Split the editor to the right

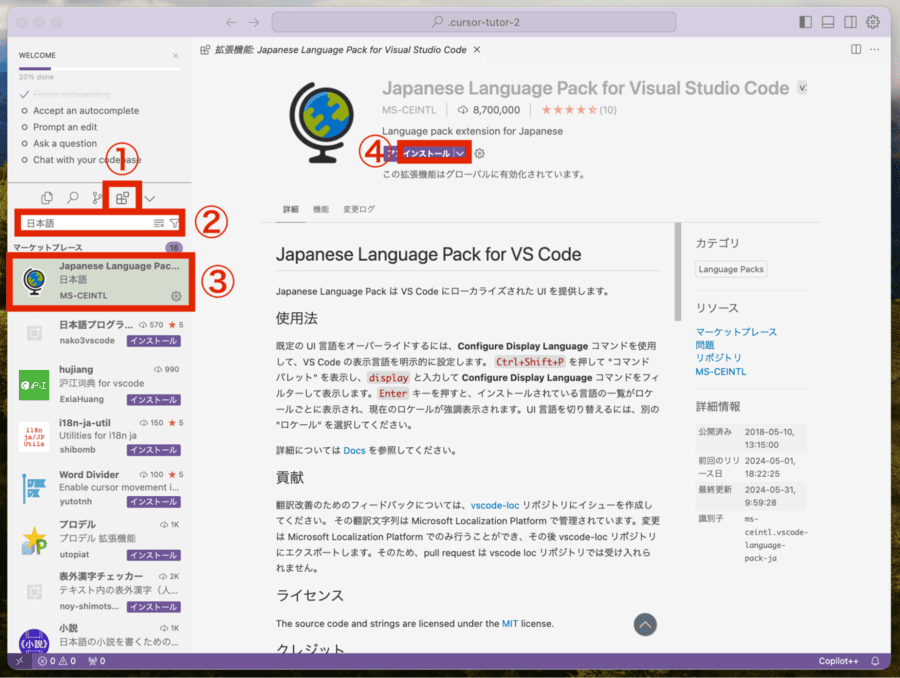click(x=856, y=49)
